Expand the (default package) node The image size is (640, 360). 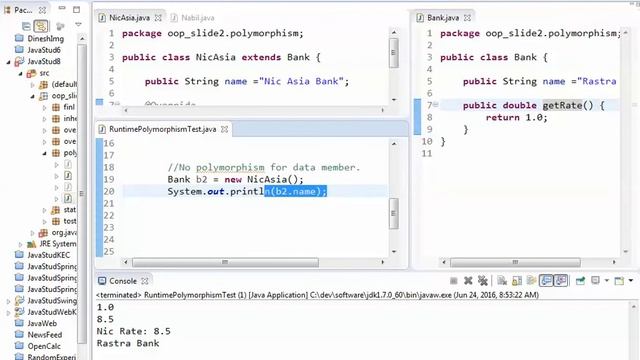[33, 85]
